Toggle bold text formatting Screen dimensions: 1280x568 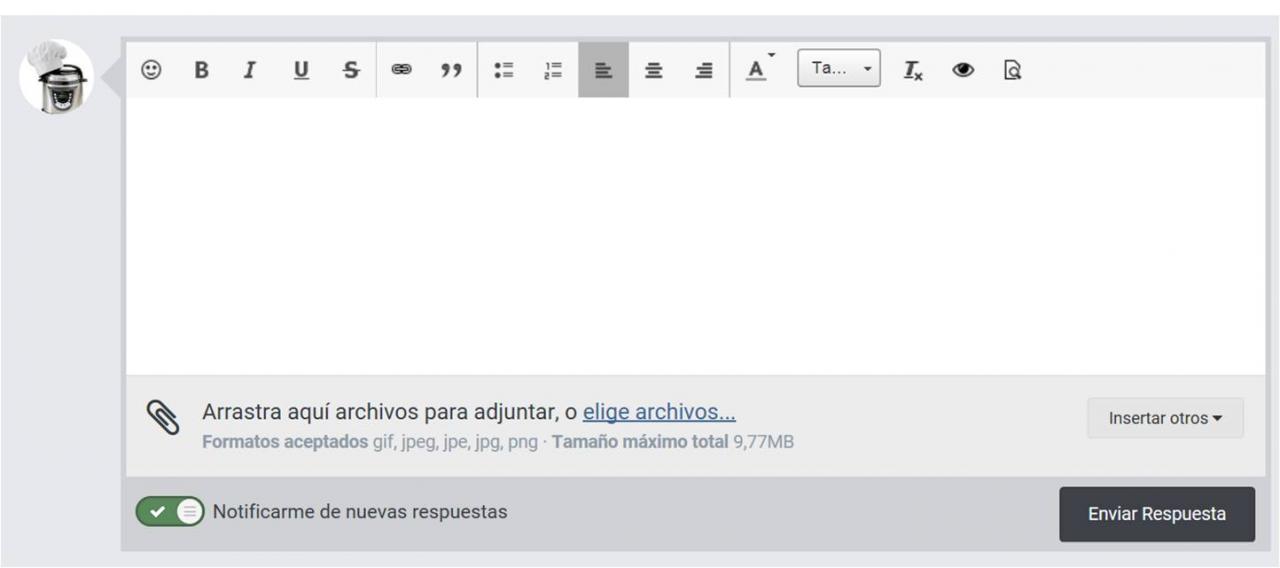[x=201, y=70]
